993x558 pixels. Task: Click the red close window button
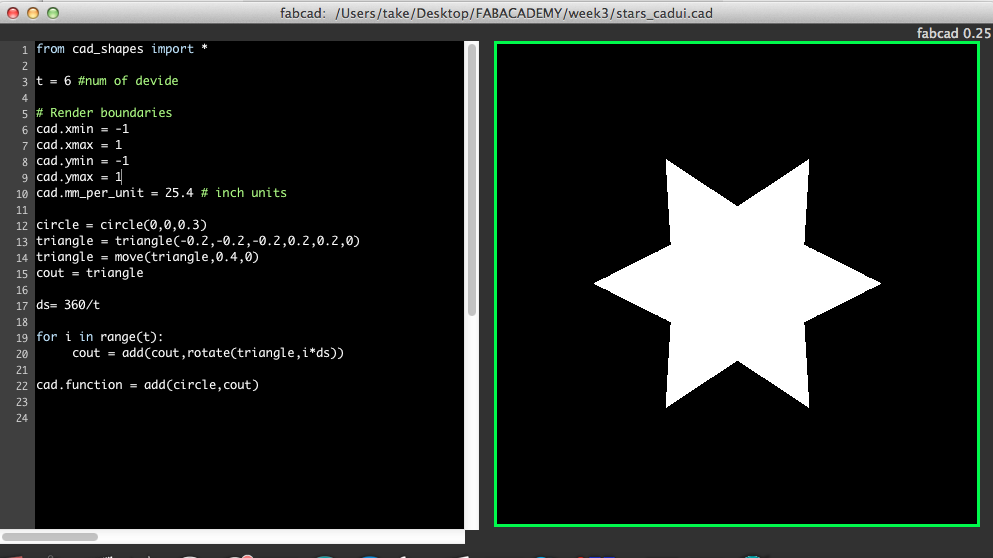(13, 13)
